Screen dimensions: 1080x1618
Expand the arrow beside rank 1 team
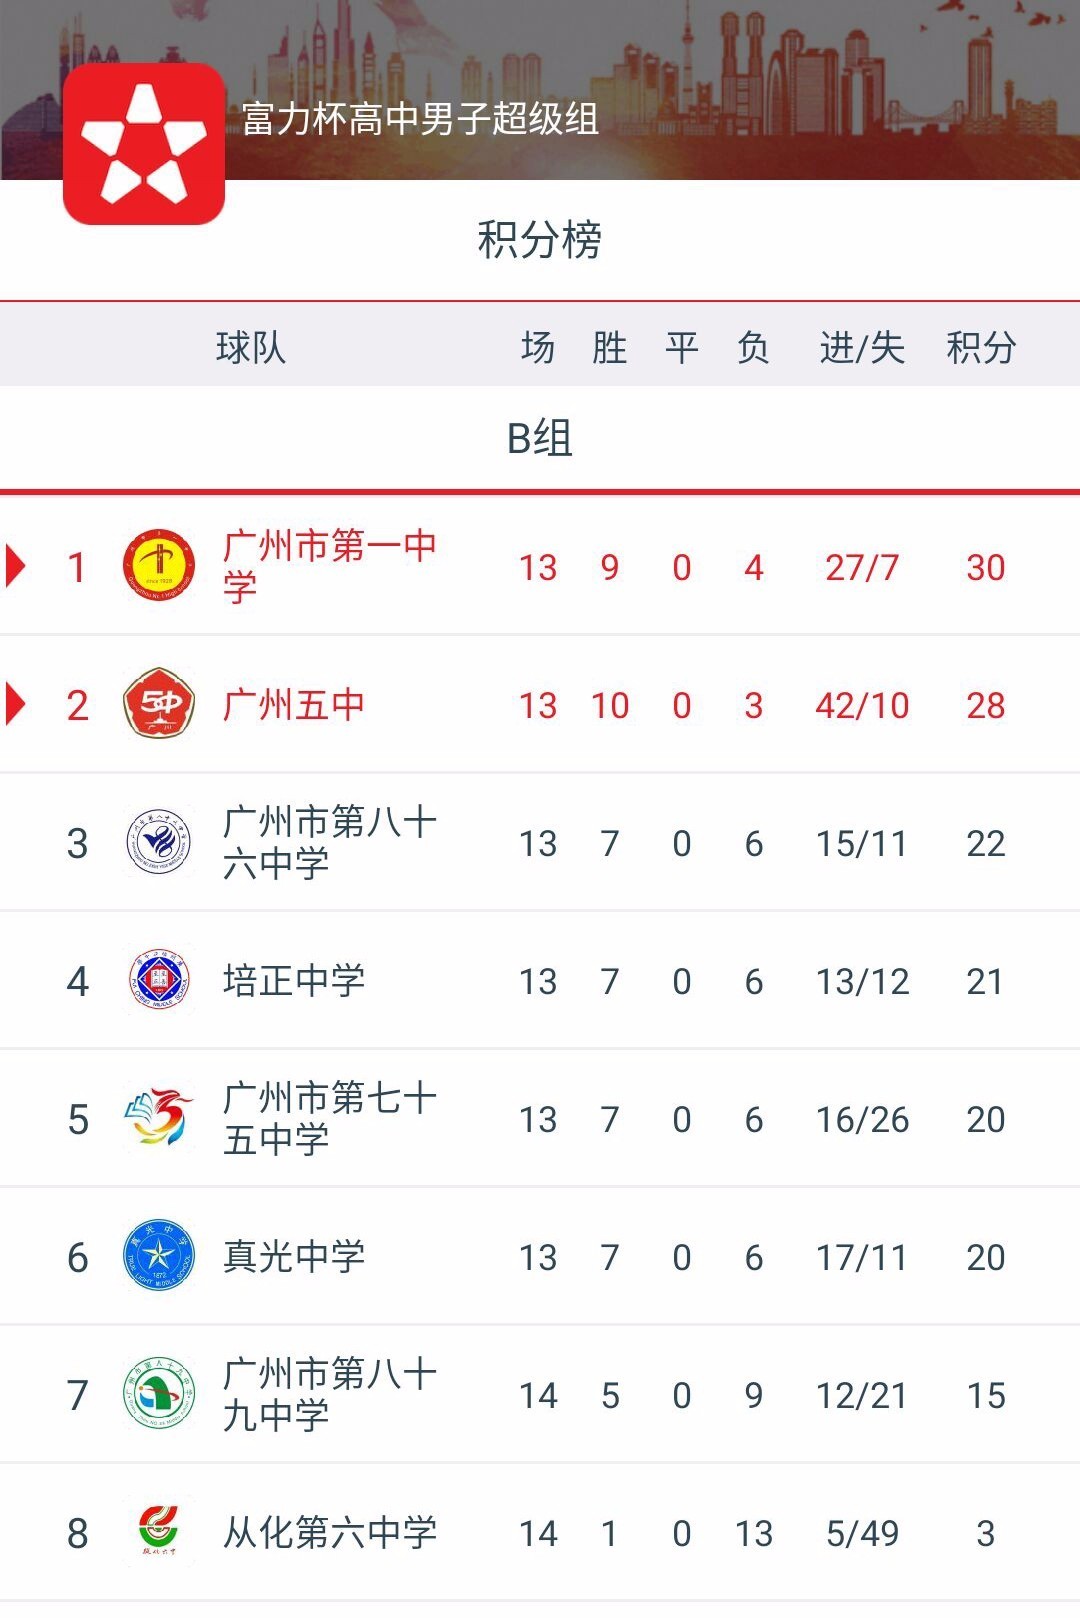[x=14, y=565]
